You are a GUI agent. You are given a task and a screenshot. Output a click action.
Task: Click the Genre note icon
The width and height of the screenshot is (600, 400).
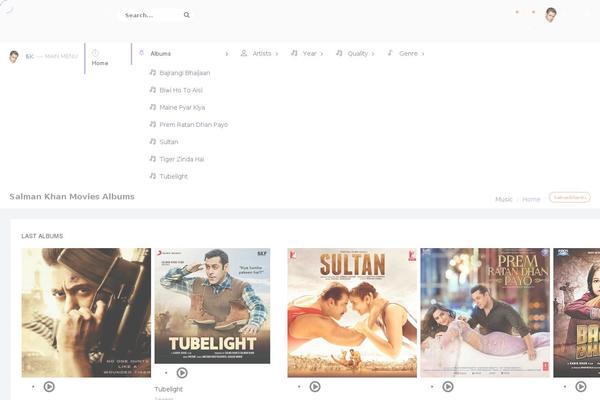tap(390, 53)
